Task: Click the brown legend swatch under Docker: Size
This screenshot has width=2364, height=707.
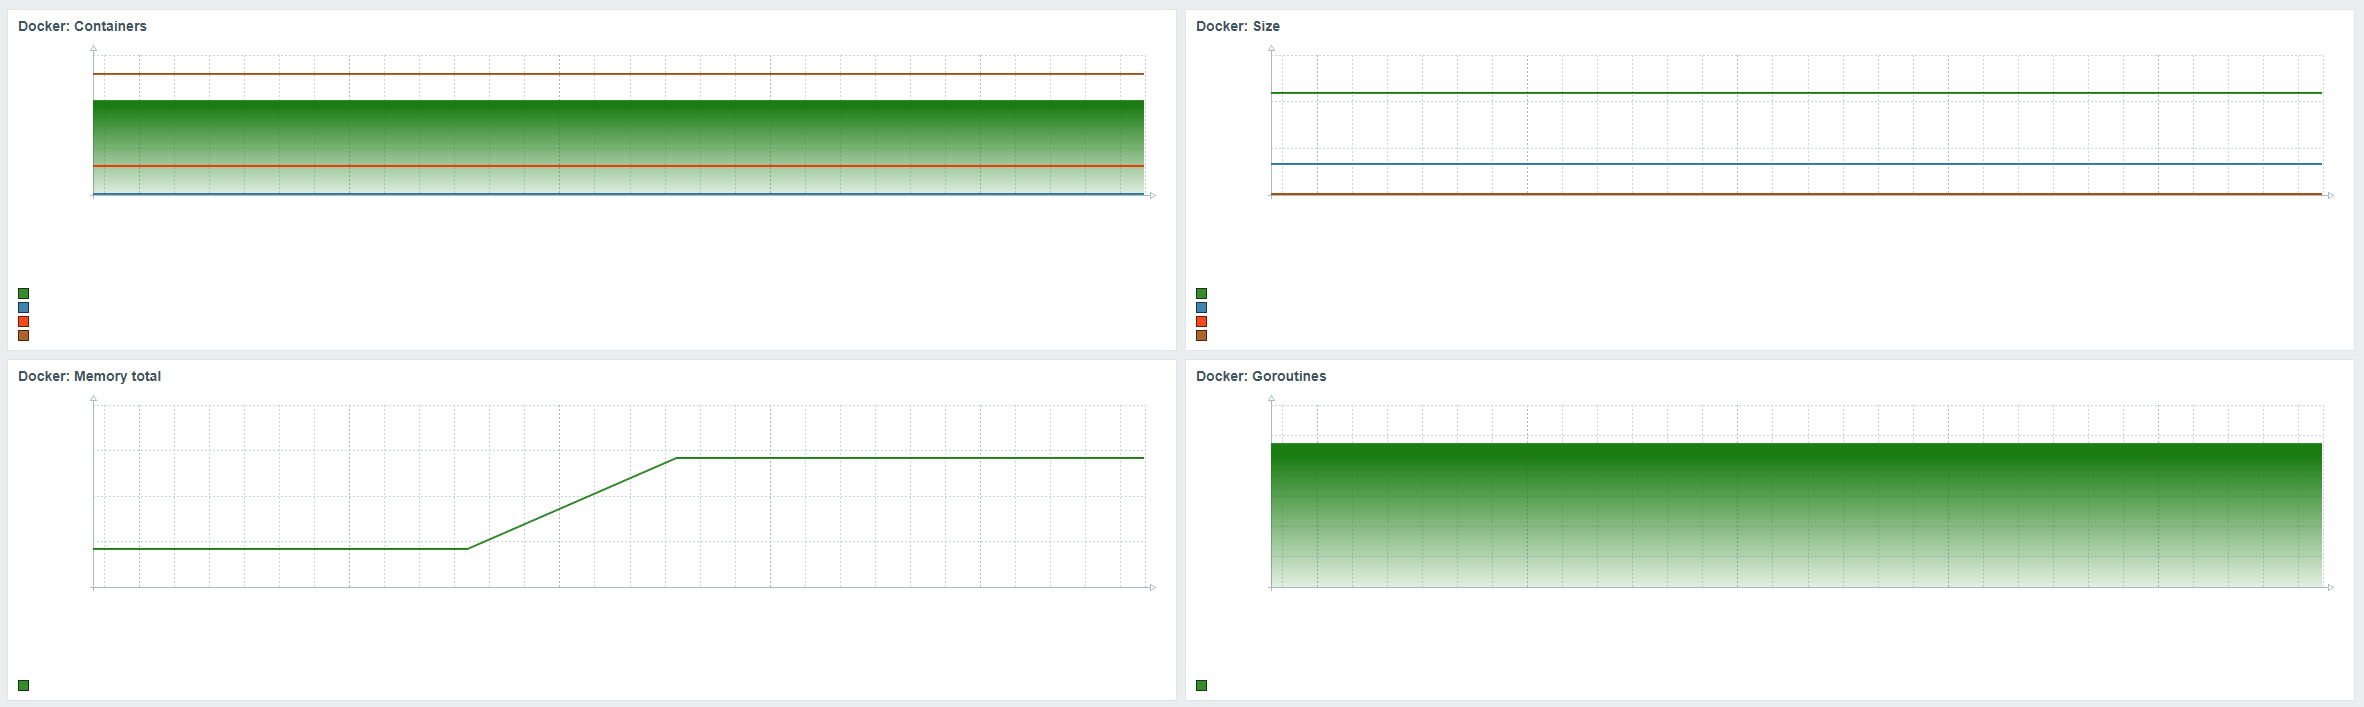Action: 1202,336
